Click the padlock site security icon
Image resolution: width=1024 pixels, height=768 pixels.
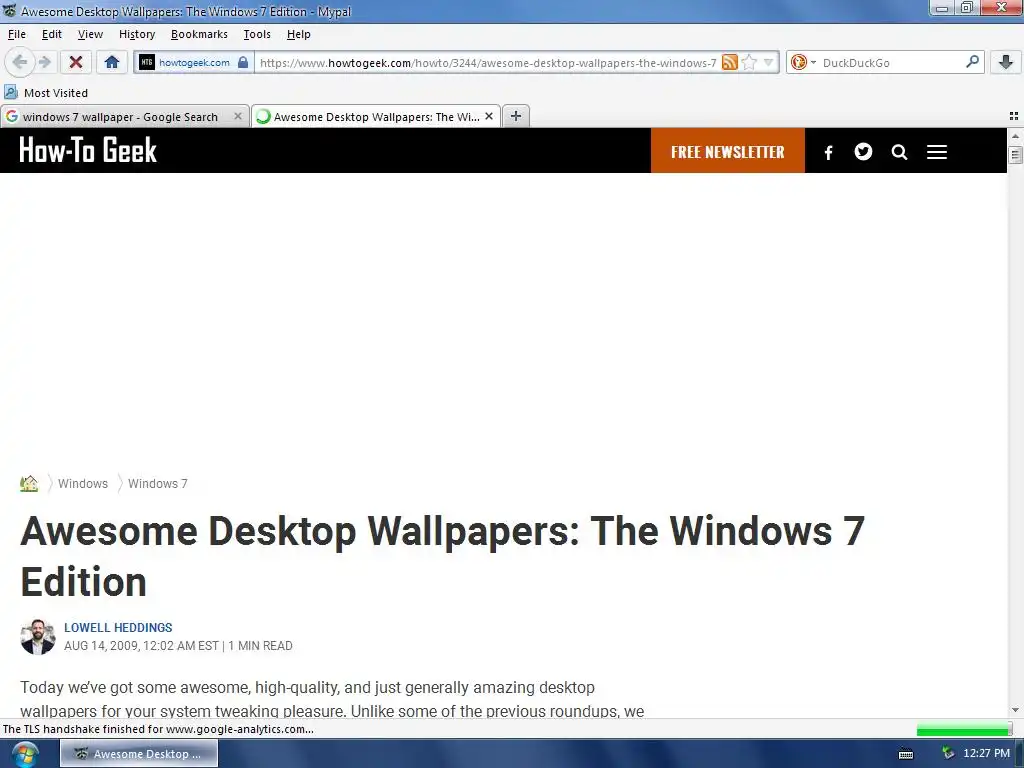pyautogui.click(x=243, y=62)
